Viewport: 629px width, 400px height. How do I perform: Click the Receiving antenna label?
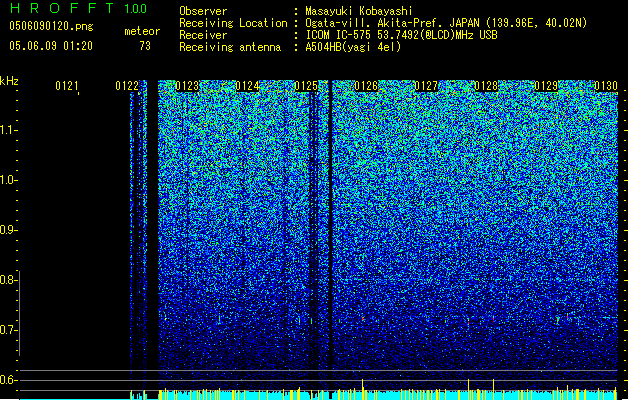click(230, 47)
